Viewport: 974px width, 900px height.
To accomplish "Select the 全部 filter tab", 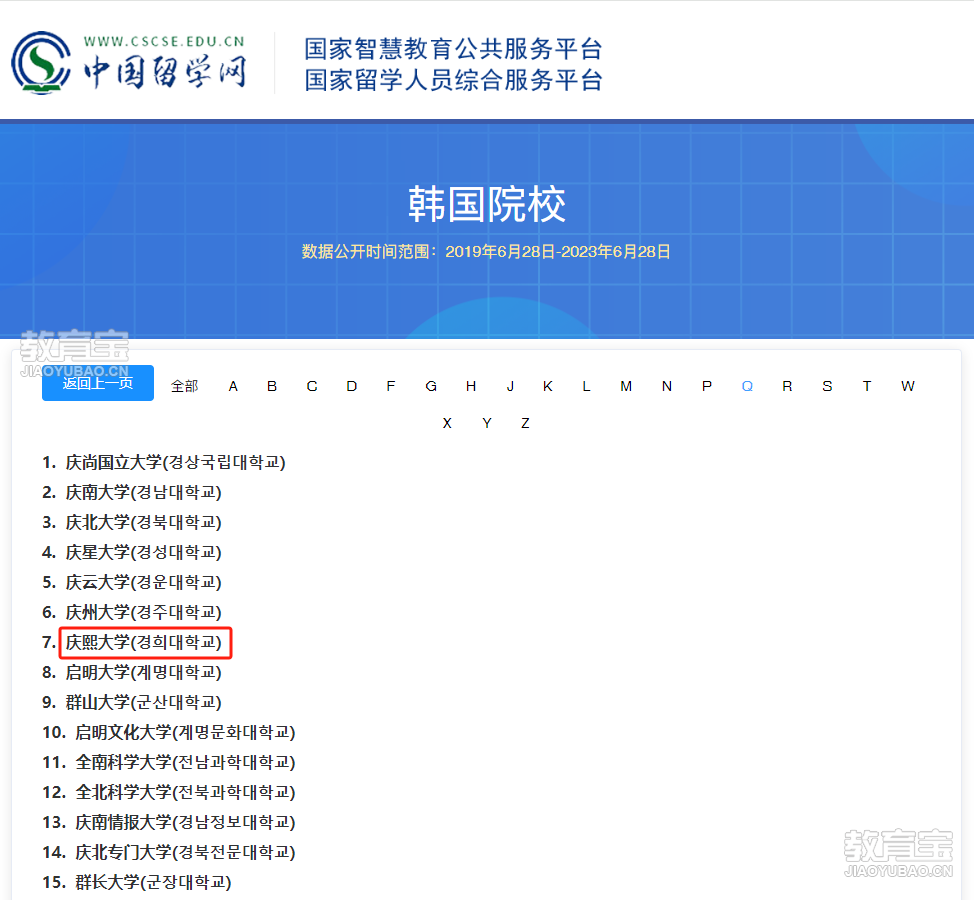I will (x=184, y=386).
